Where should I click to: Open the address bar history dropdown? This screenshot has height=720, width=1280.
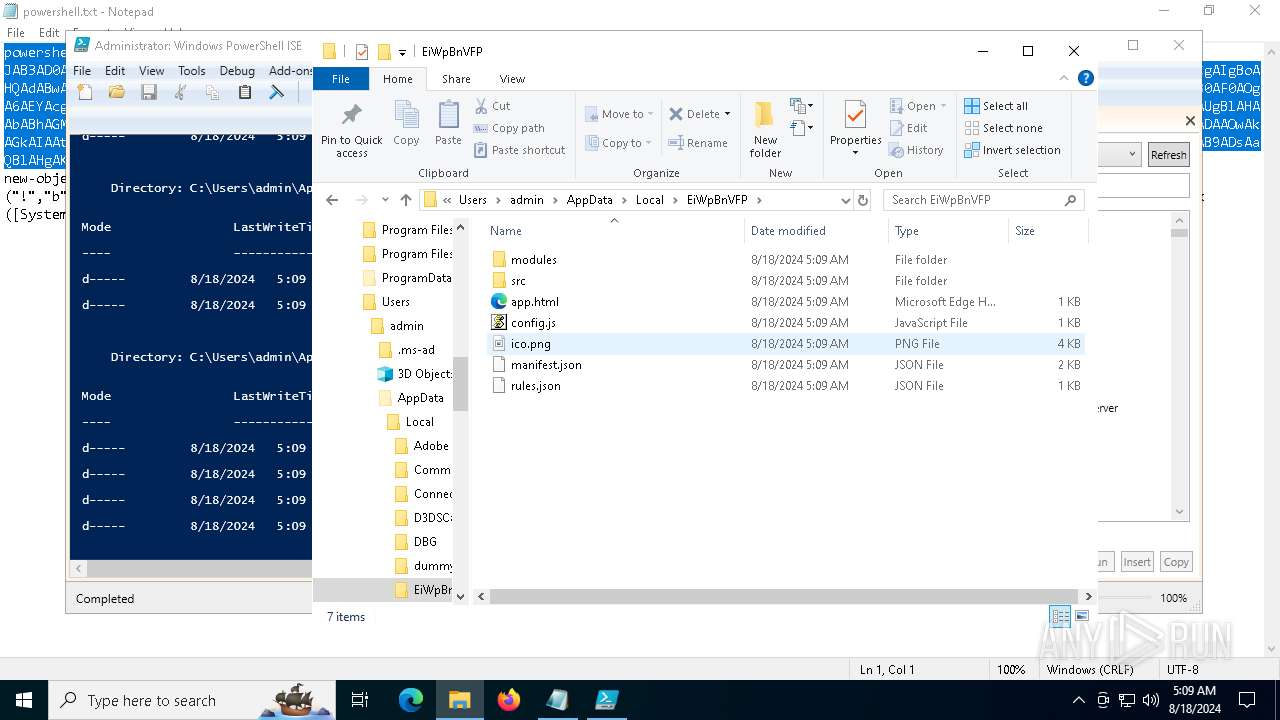(846, 200)
